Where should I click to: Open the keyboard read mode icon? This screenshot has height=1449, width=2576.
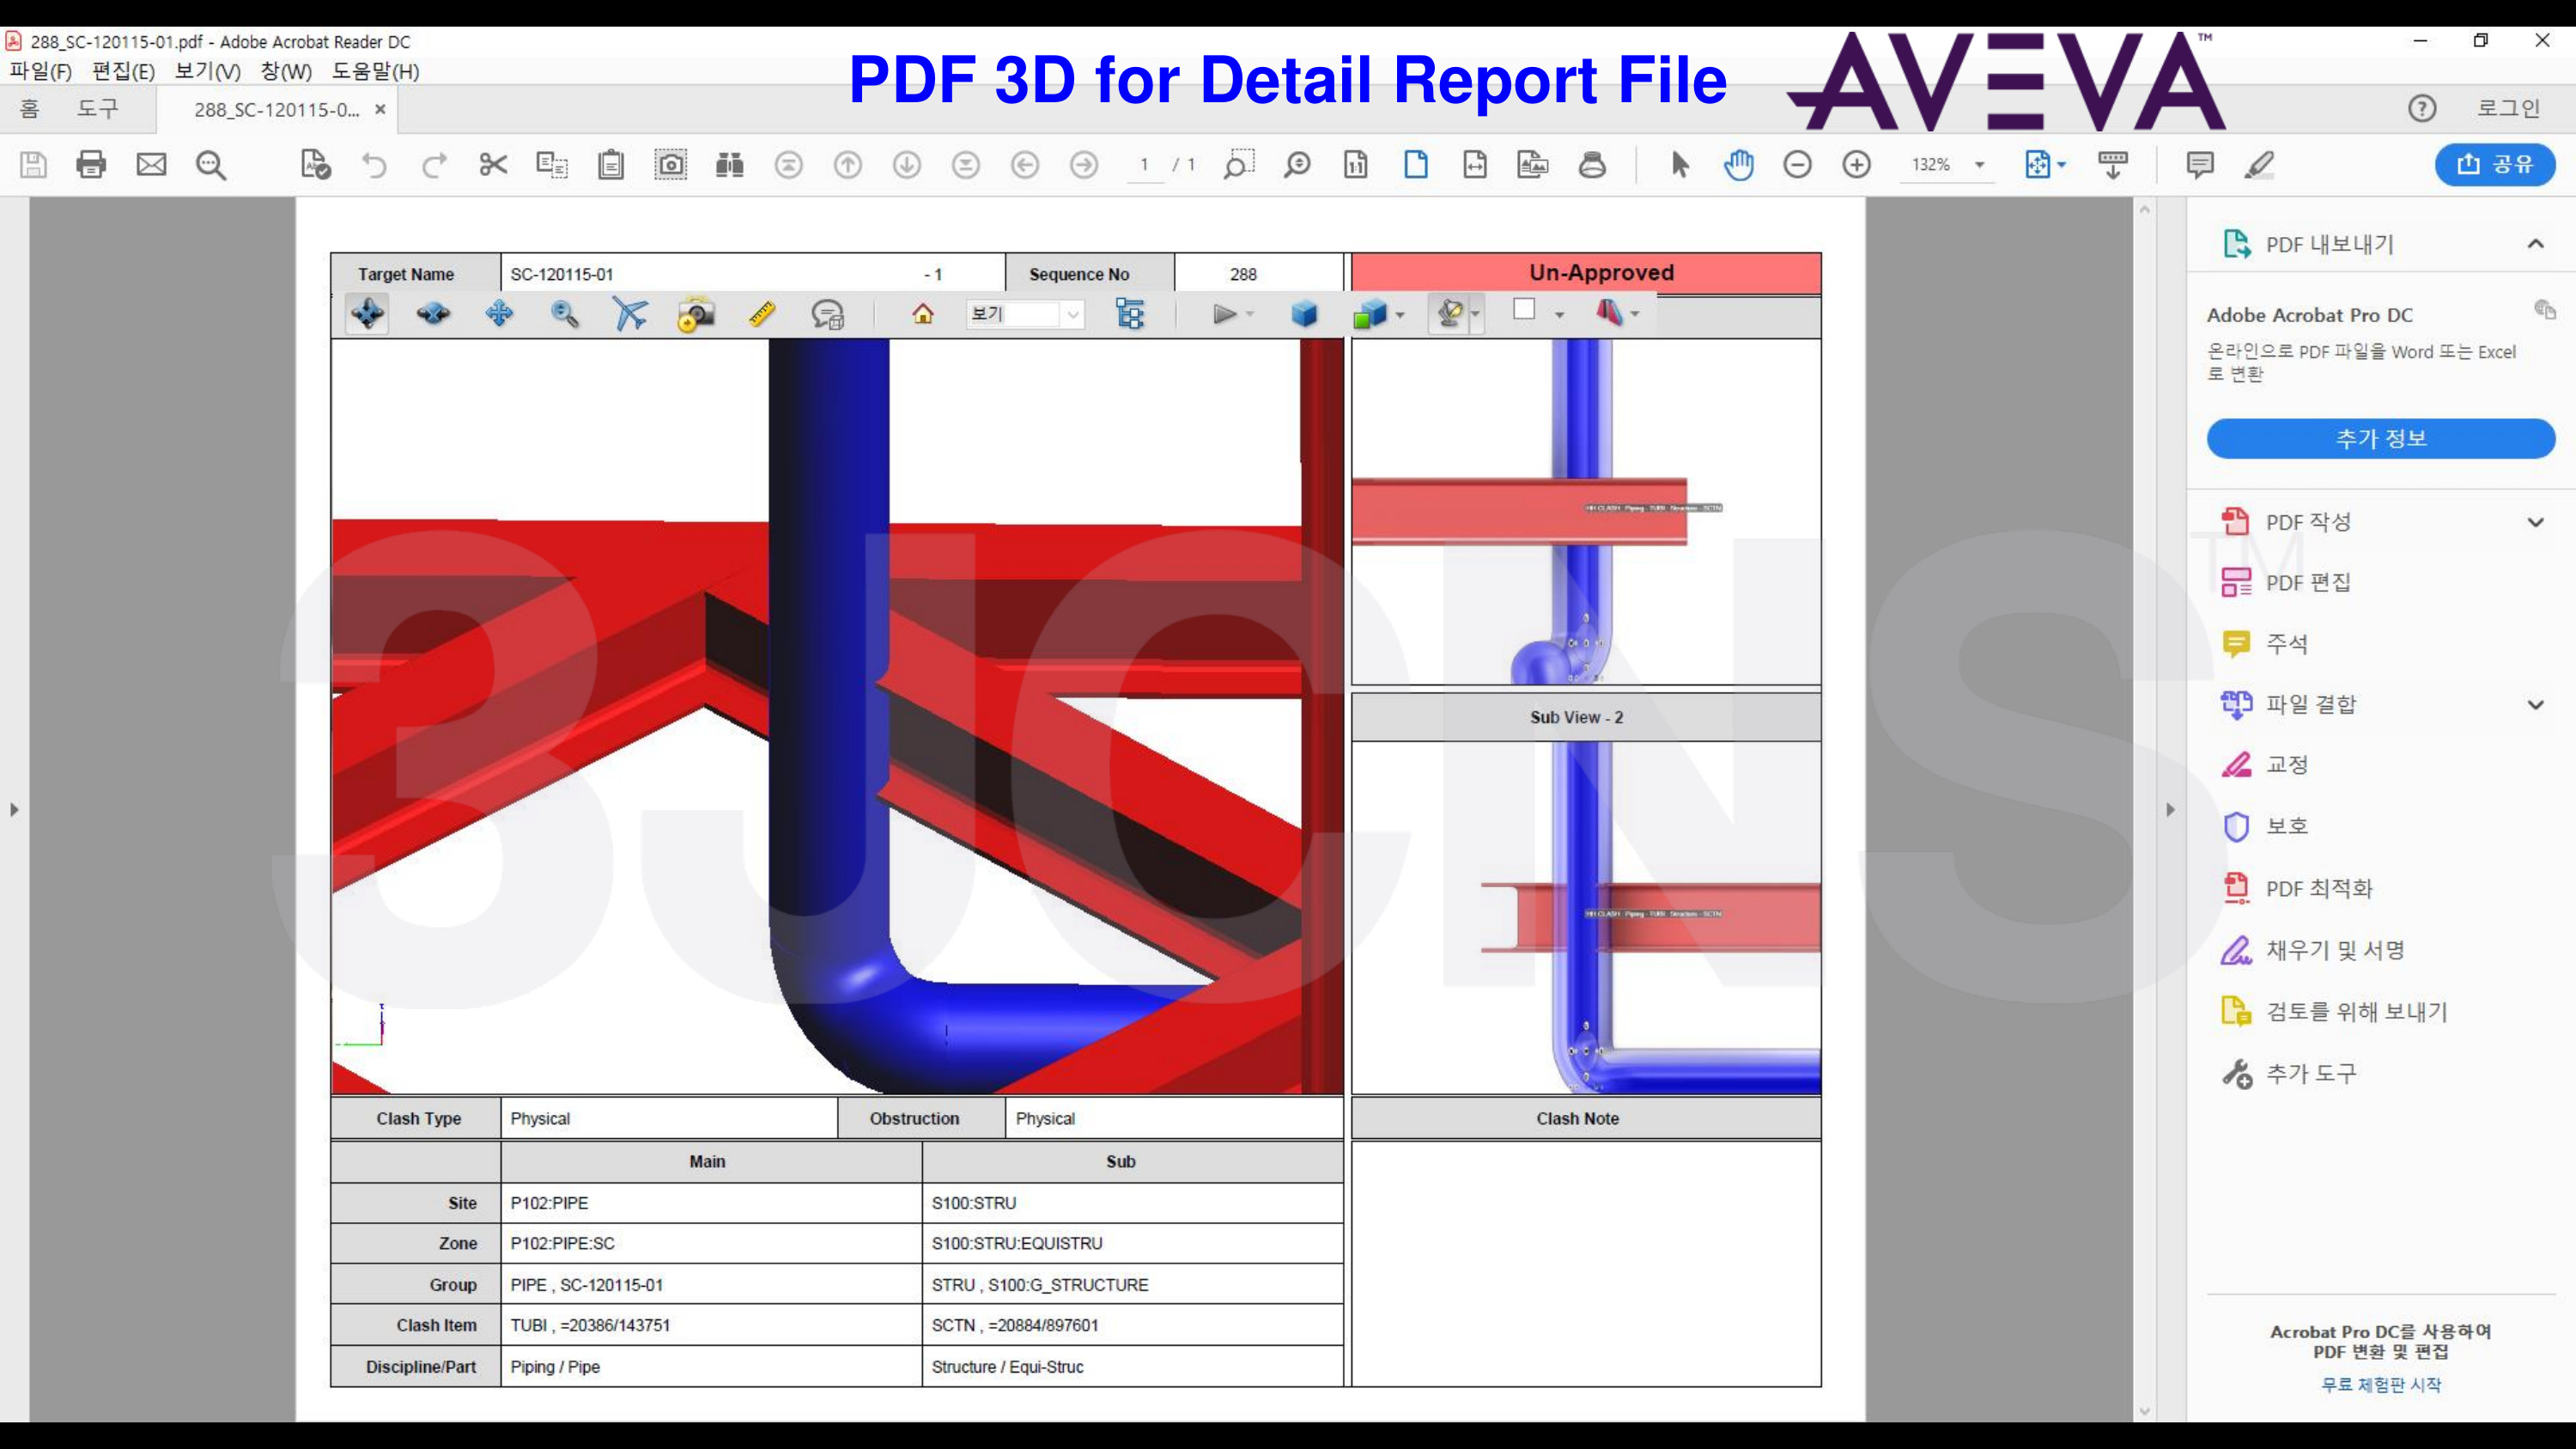[2113, 164]
